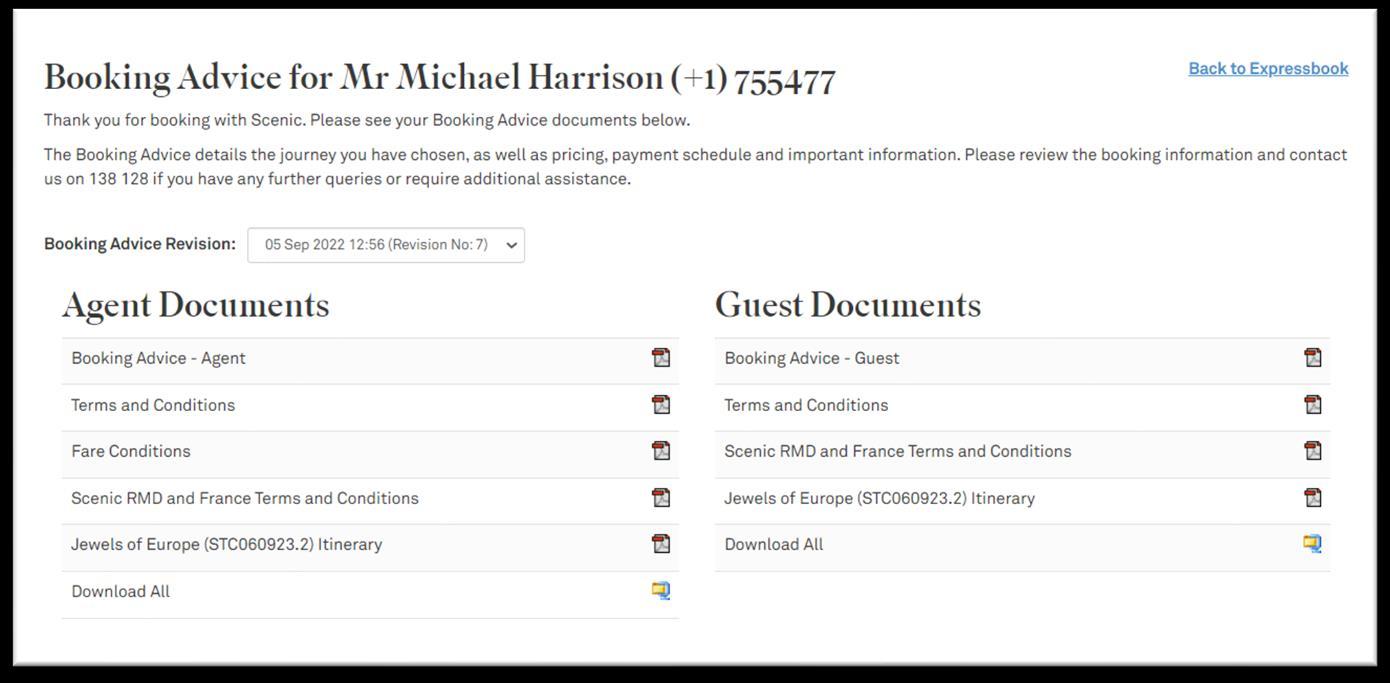Screen dimensions: 1390x683
Task: Open Fare Conditions PDF icon
Action: click(661, 451)
